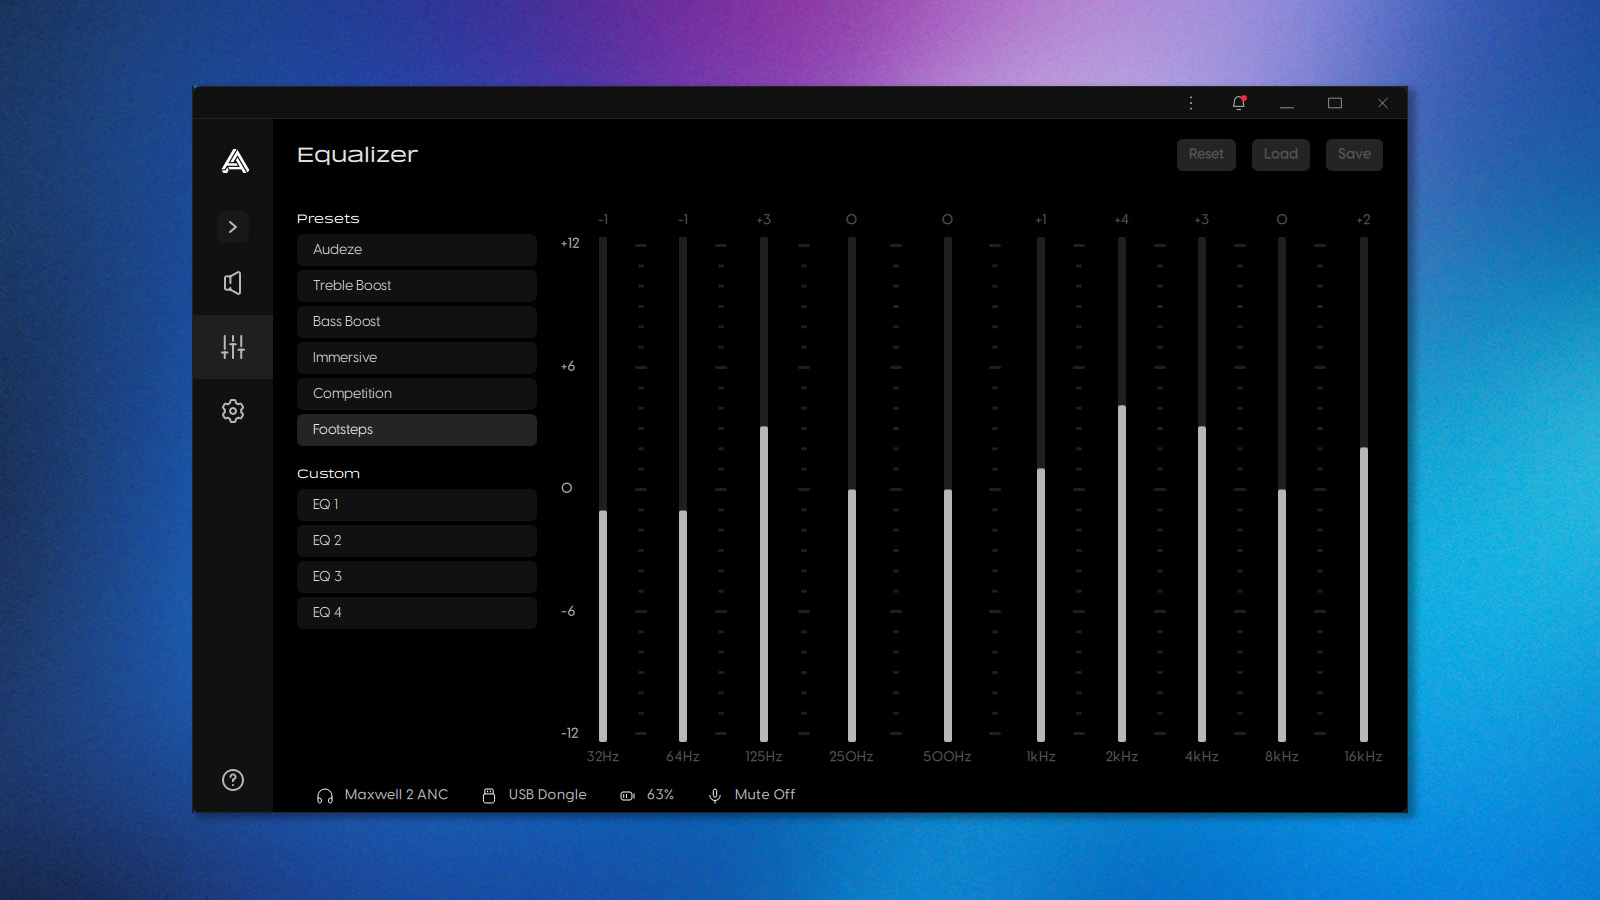Image resolution: width=1600 pixels, height=900 pixels.
Task: Click the Audeze logo icon
Action: (x=235, y=161)
